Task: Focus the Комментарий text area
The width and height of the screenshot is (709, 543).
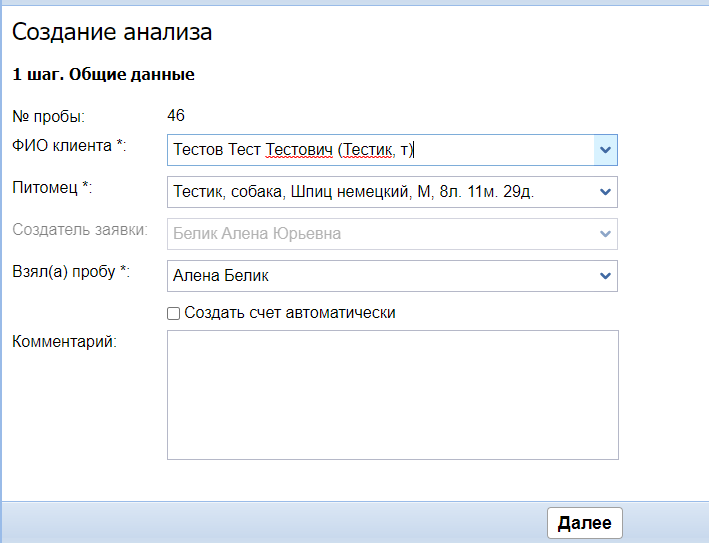Action: (x=392, y=395)
